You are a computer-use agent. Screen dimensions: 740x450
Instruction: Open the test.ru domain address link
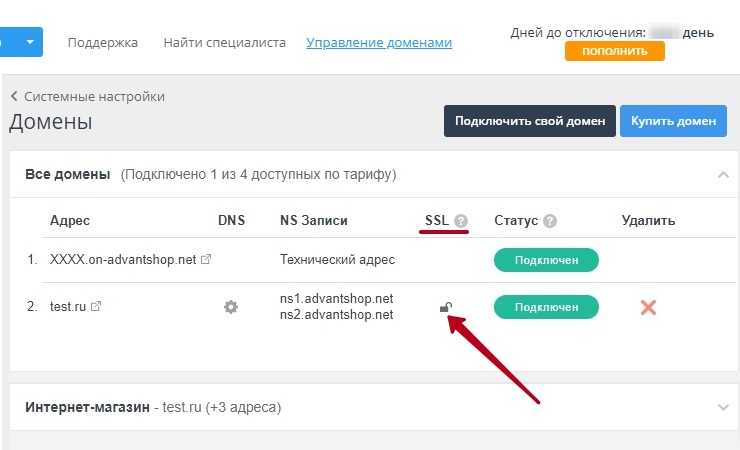pyautogui.click(x=68, y=307)
